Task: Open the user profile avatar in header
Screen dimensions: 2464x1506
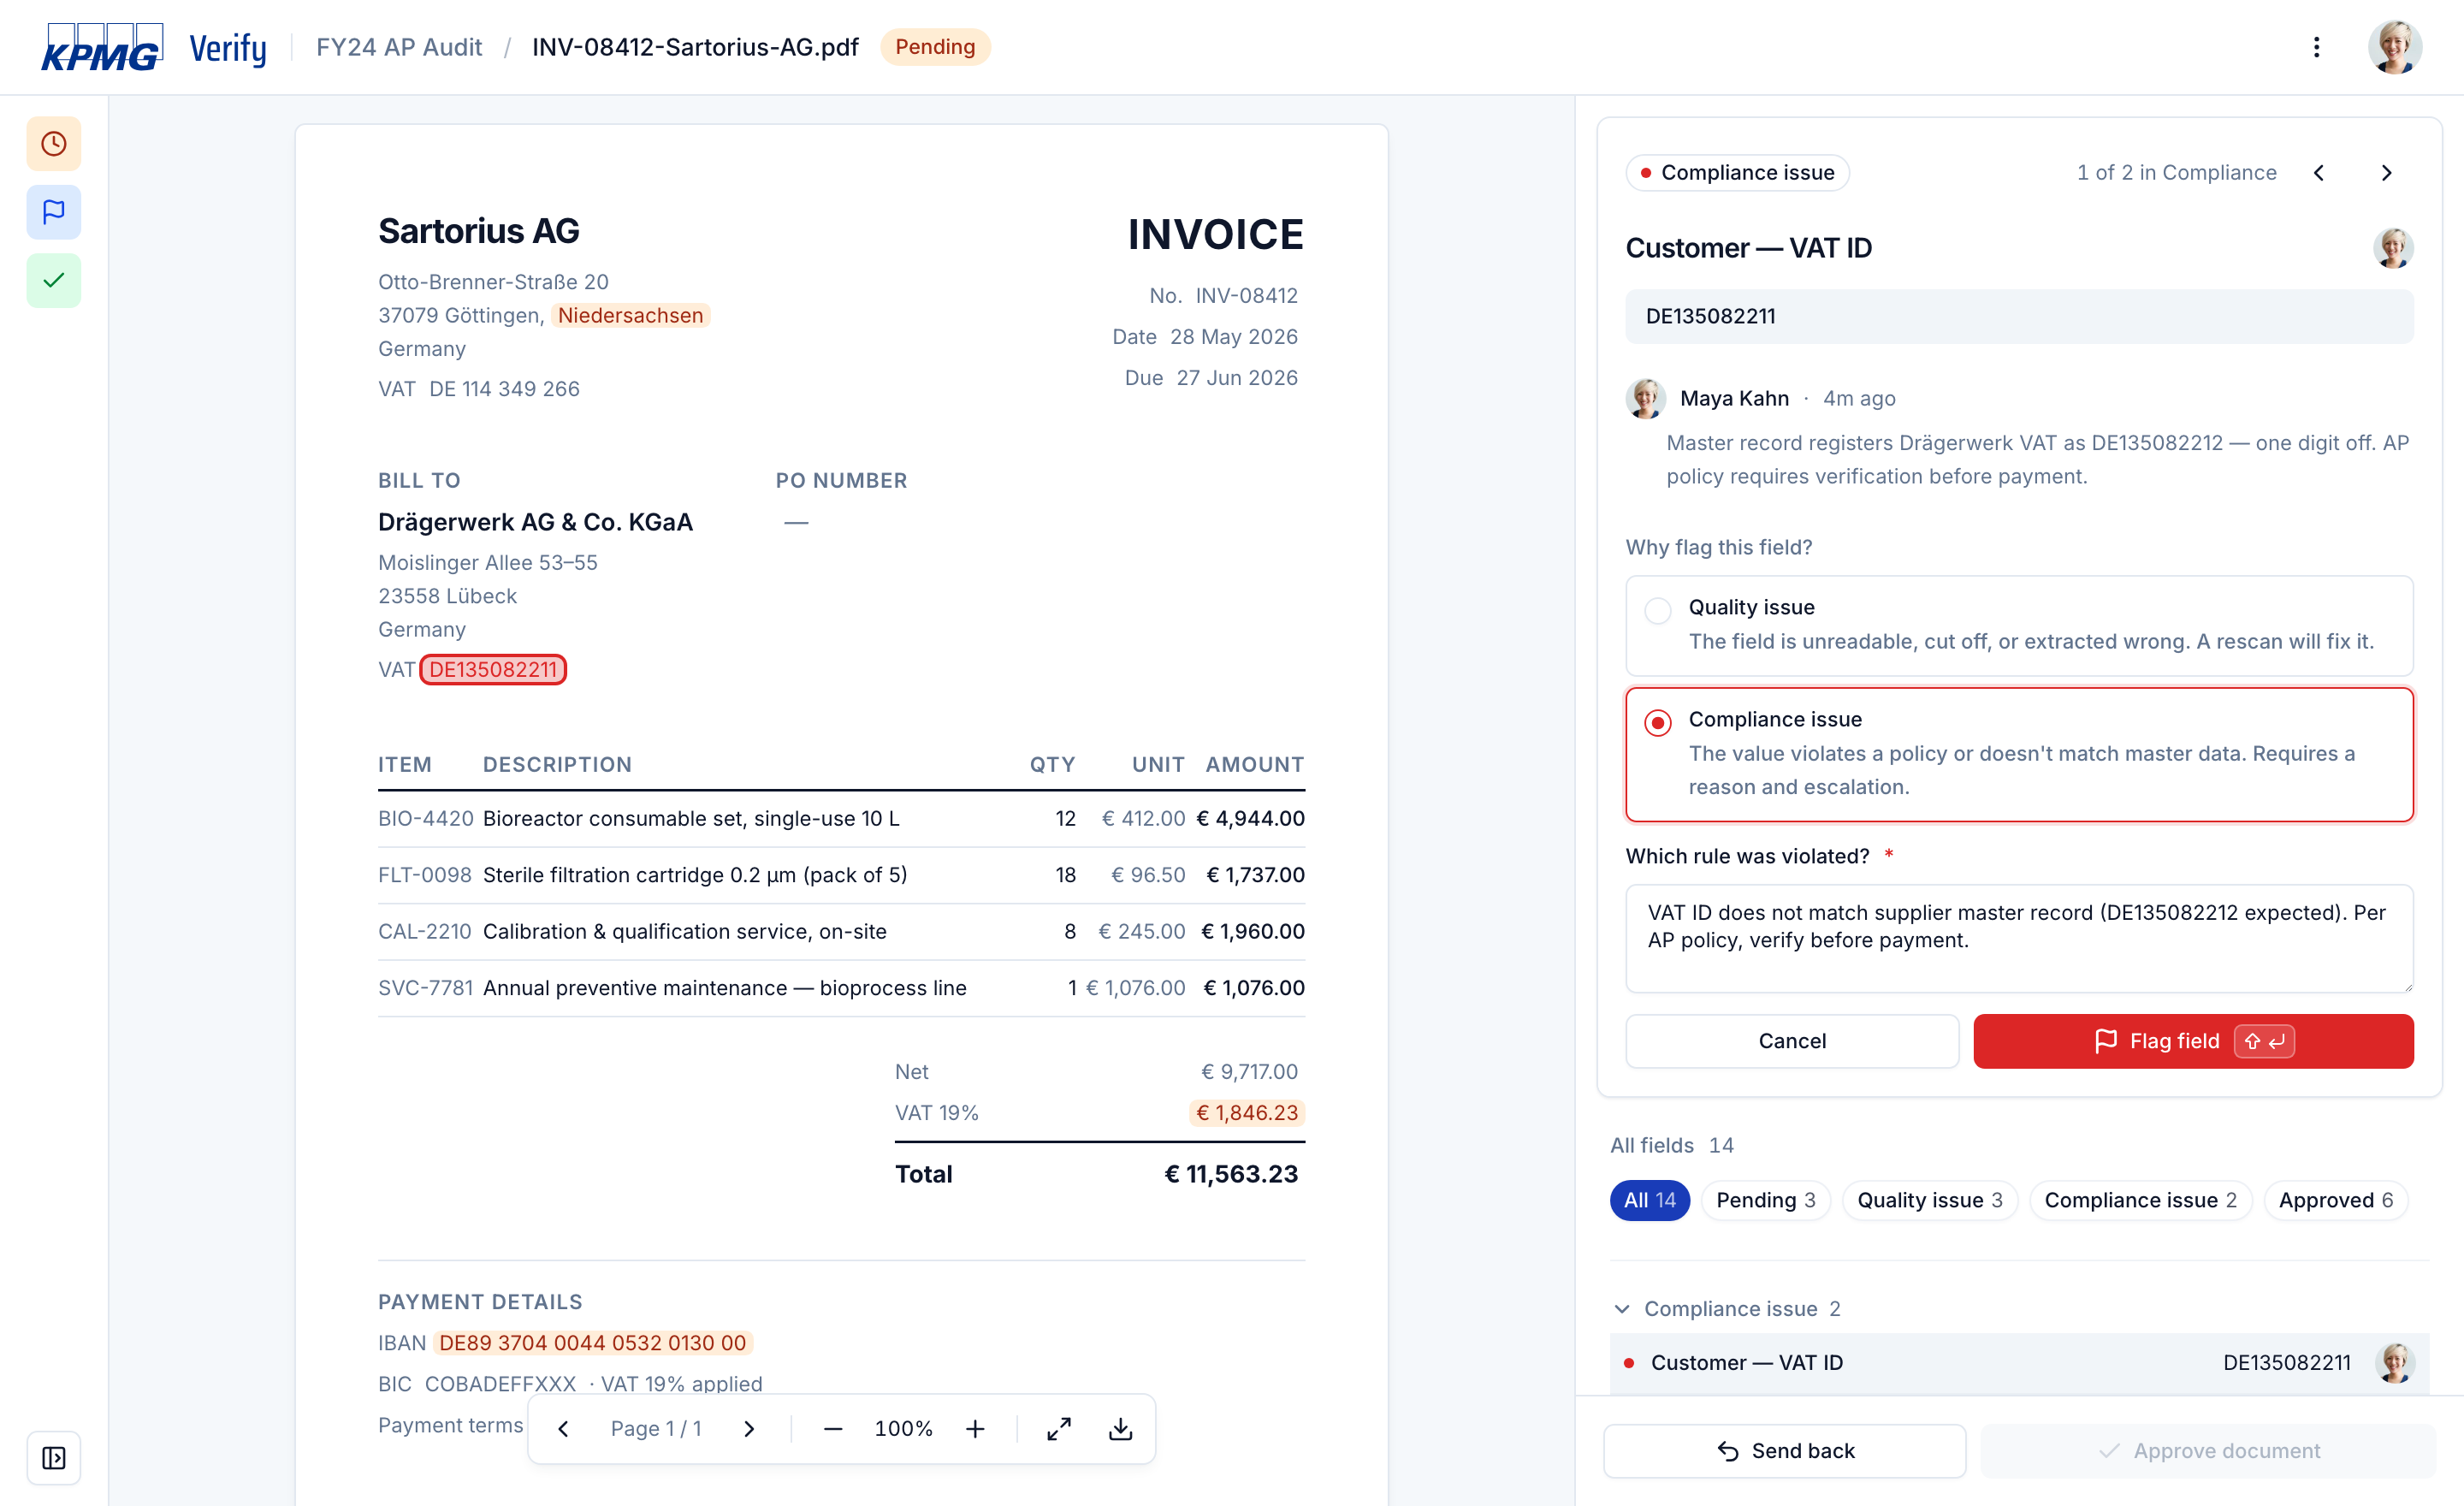Action: coord(2395,47)
